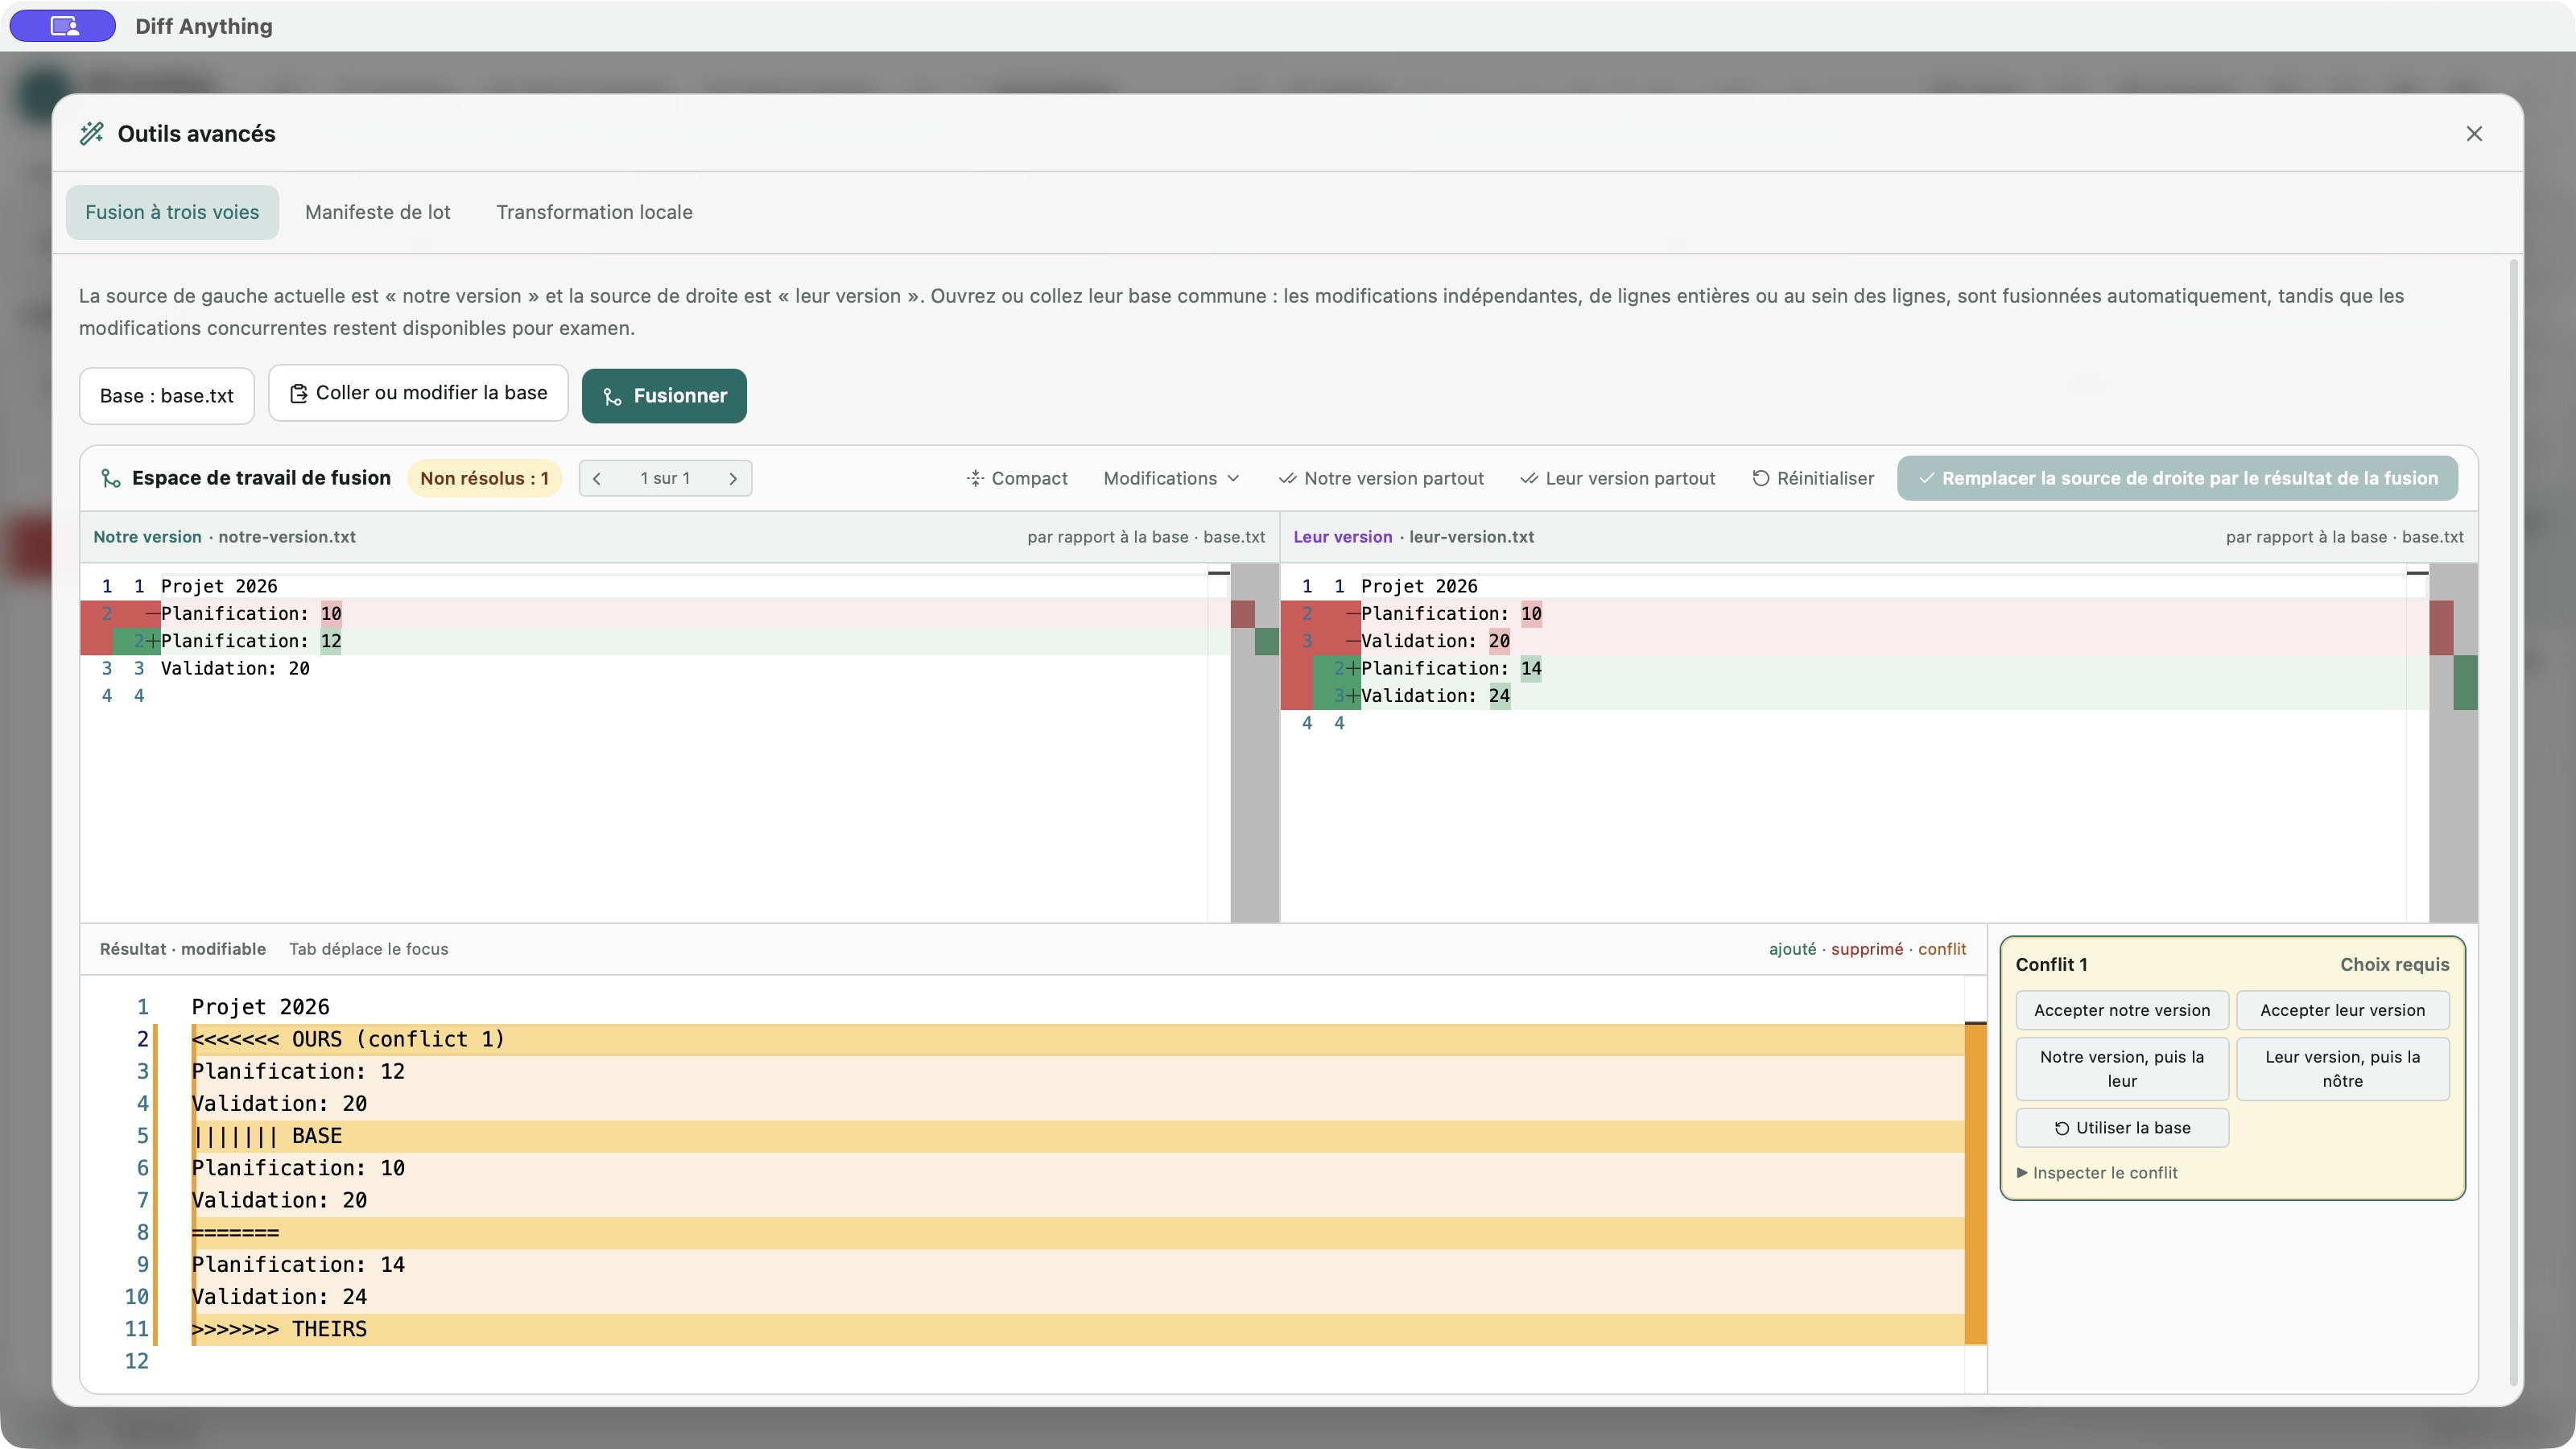Apply Notre version partout

1381,479
